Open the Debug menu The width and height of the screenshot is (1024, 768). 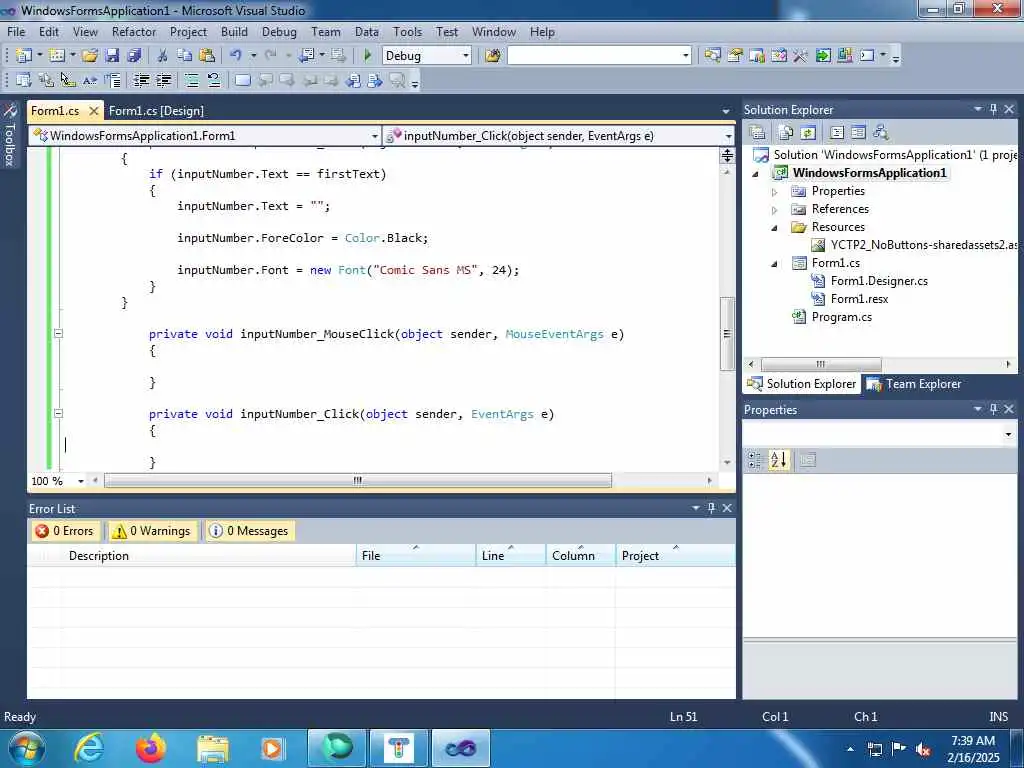[x=279, y=31]
